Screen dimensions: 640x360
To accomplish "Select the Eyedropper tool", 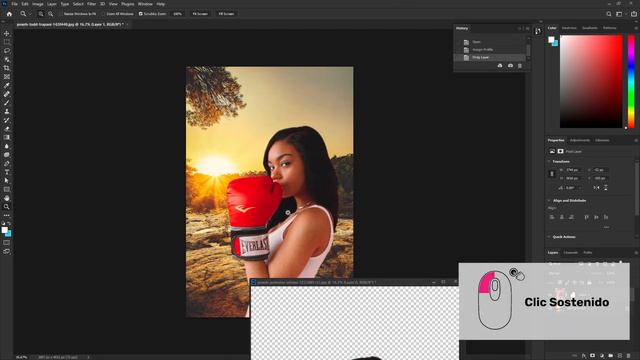I will (x=7, y=85).
